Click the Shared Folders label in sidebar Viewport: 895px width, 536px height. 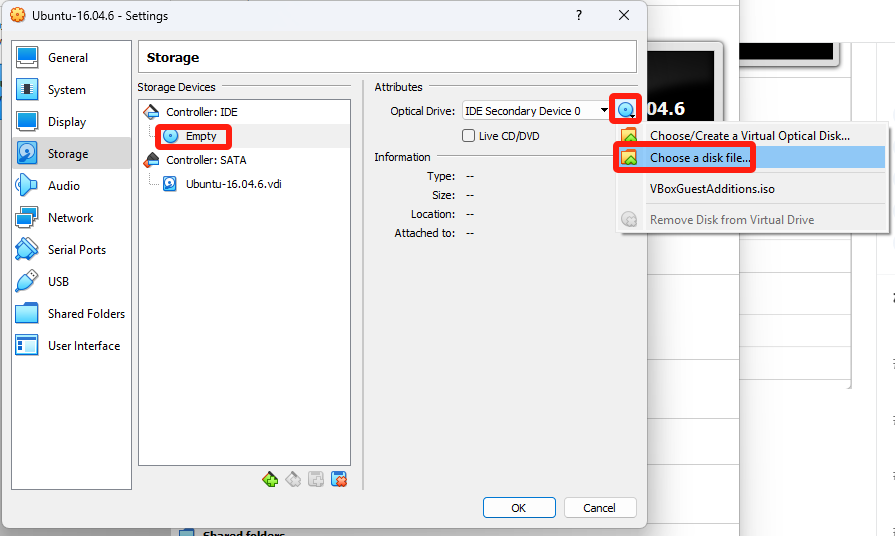tap(86, 313)
